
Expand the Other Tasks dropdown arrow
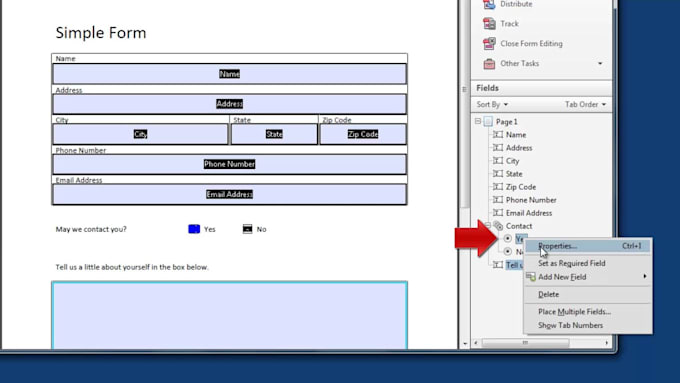coord(600,63)
